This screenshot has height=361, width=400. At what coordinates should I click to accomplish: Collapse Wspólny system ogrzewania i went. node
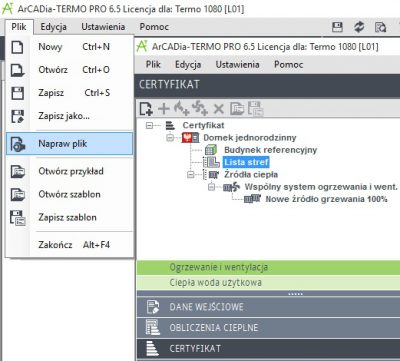click(x=211, y=187)
